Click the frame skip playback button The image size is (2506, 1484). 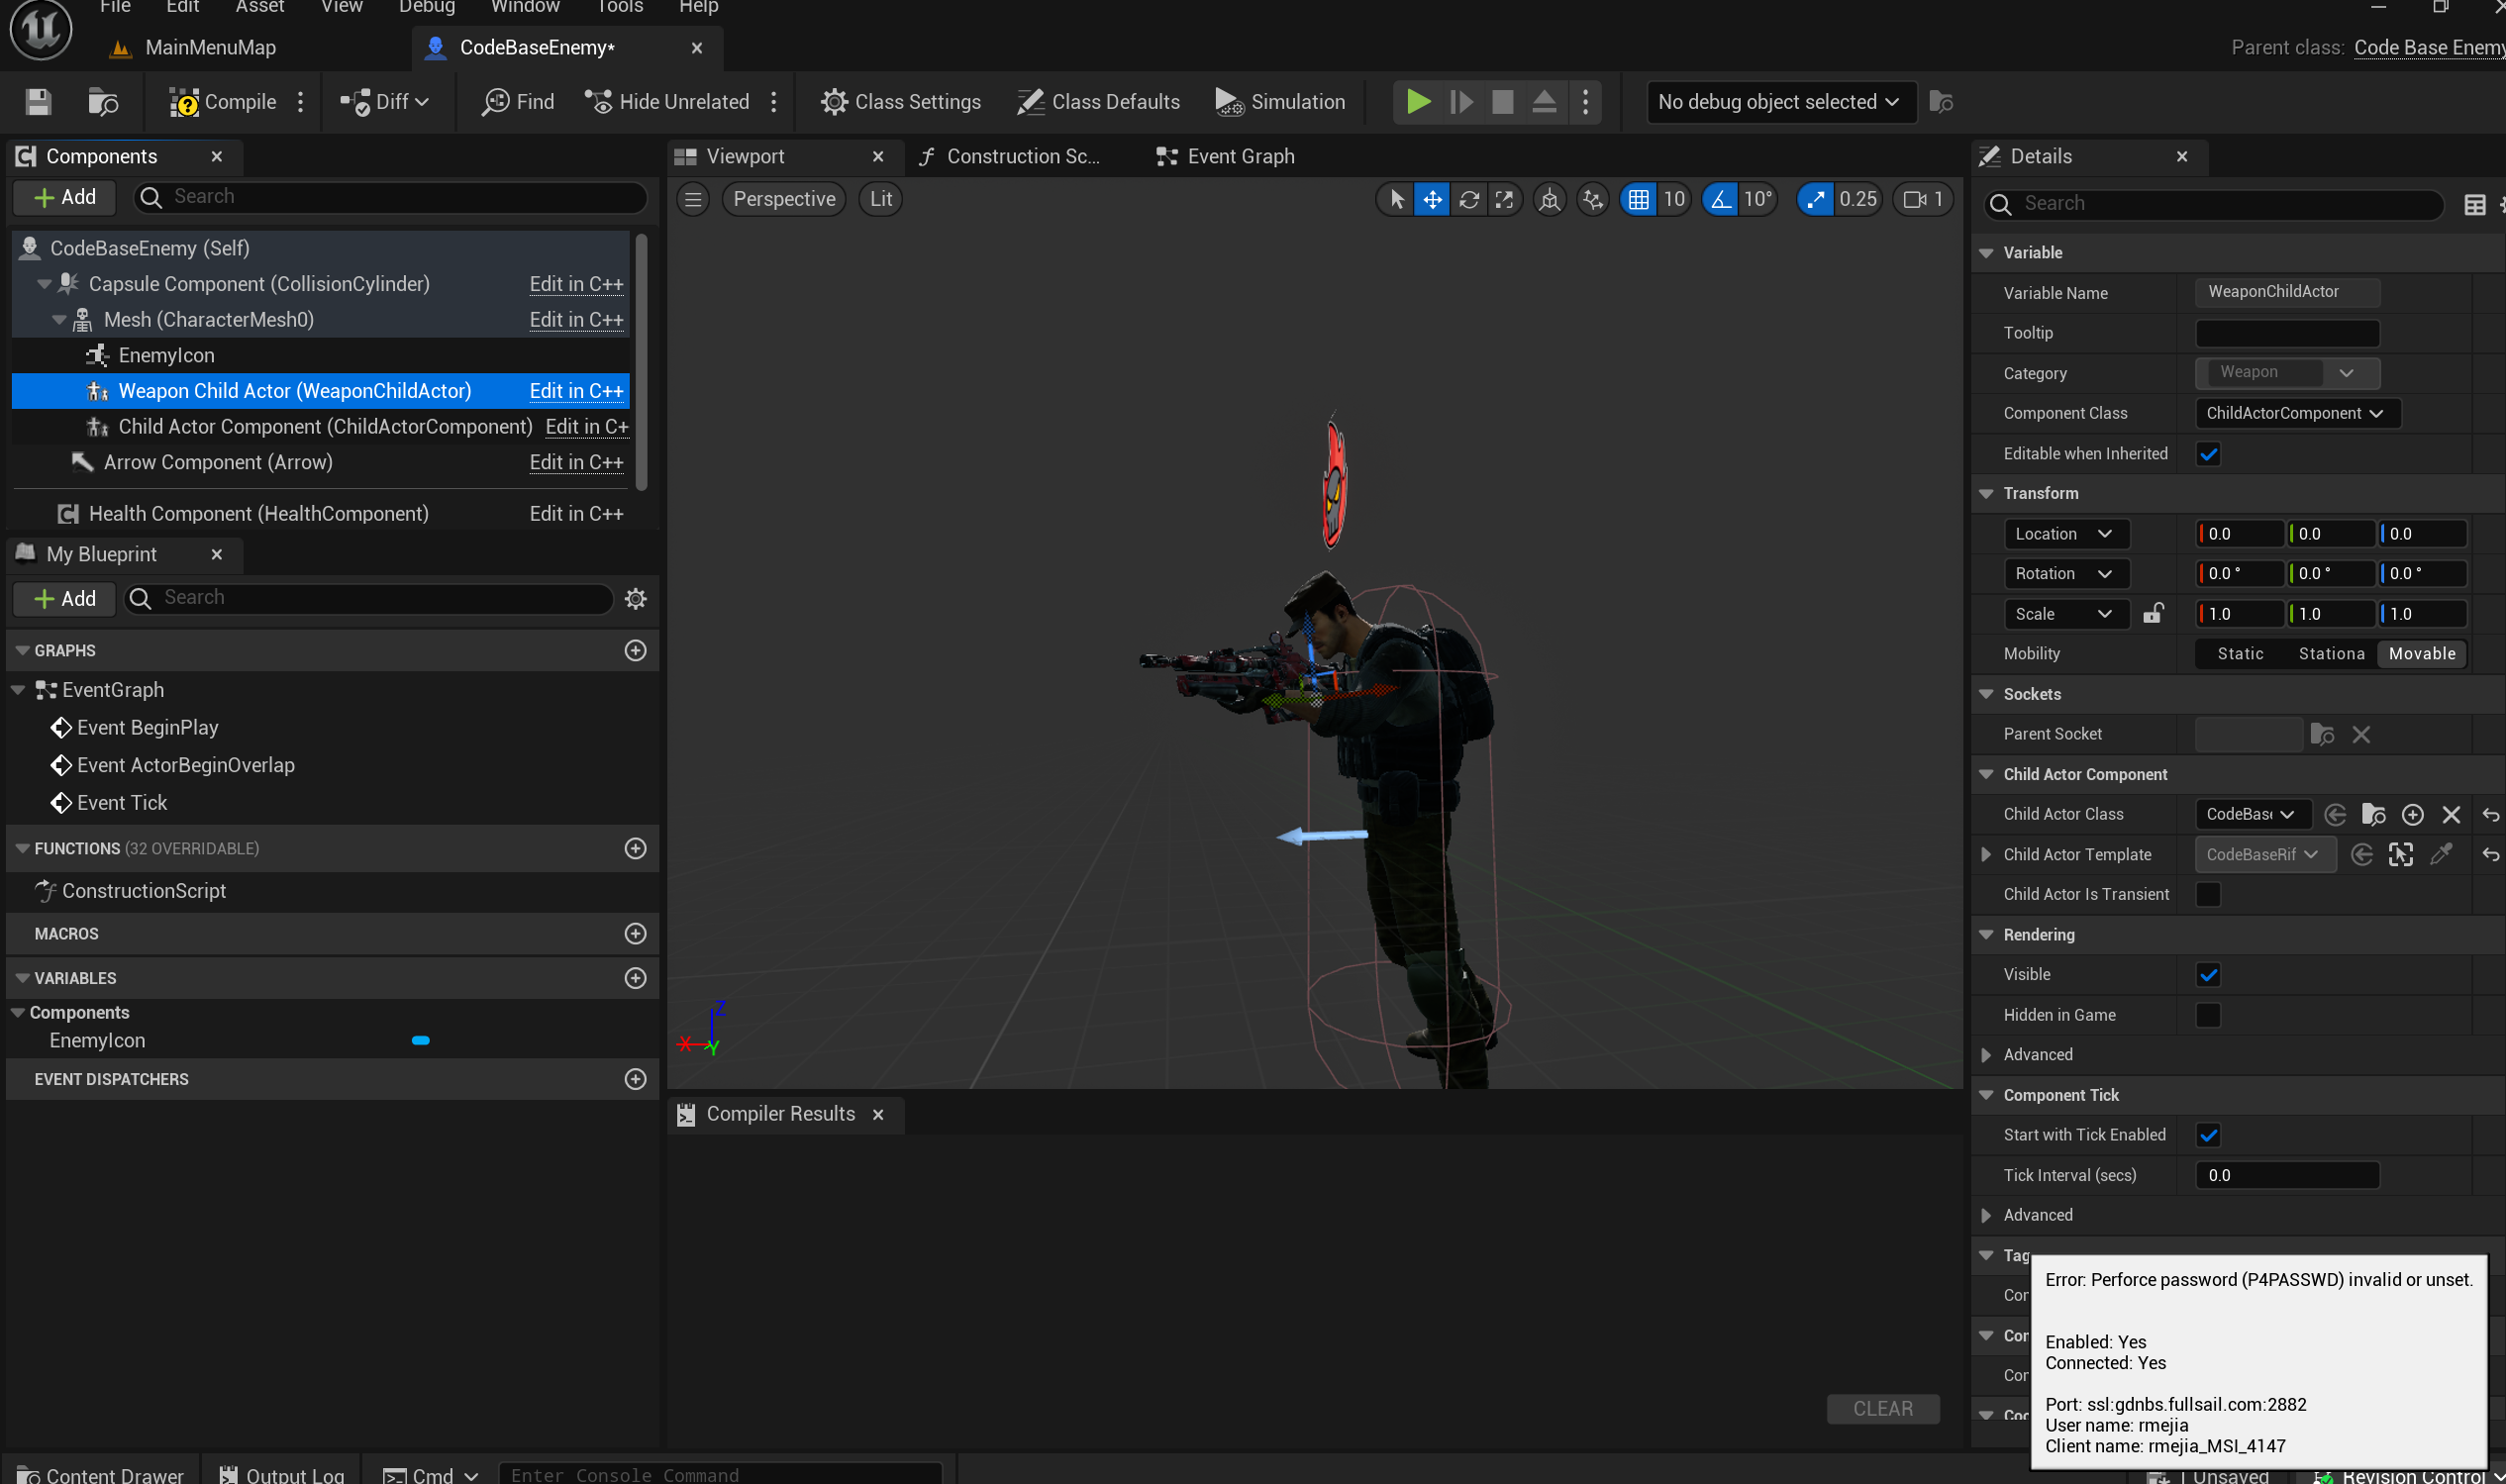(x=1461, y=102)
